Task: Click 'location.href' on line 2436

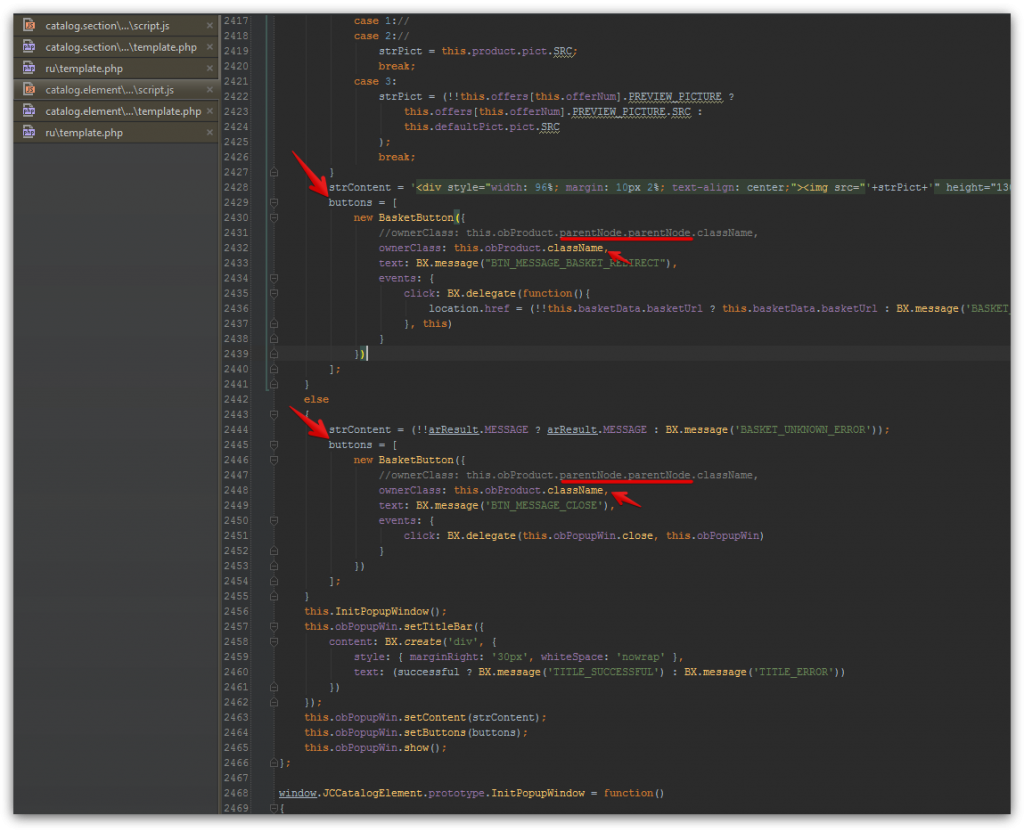Action: pyautogui.click(x=469, y=308)
